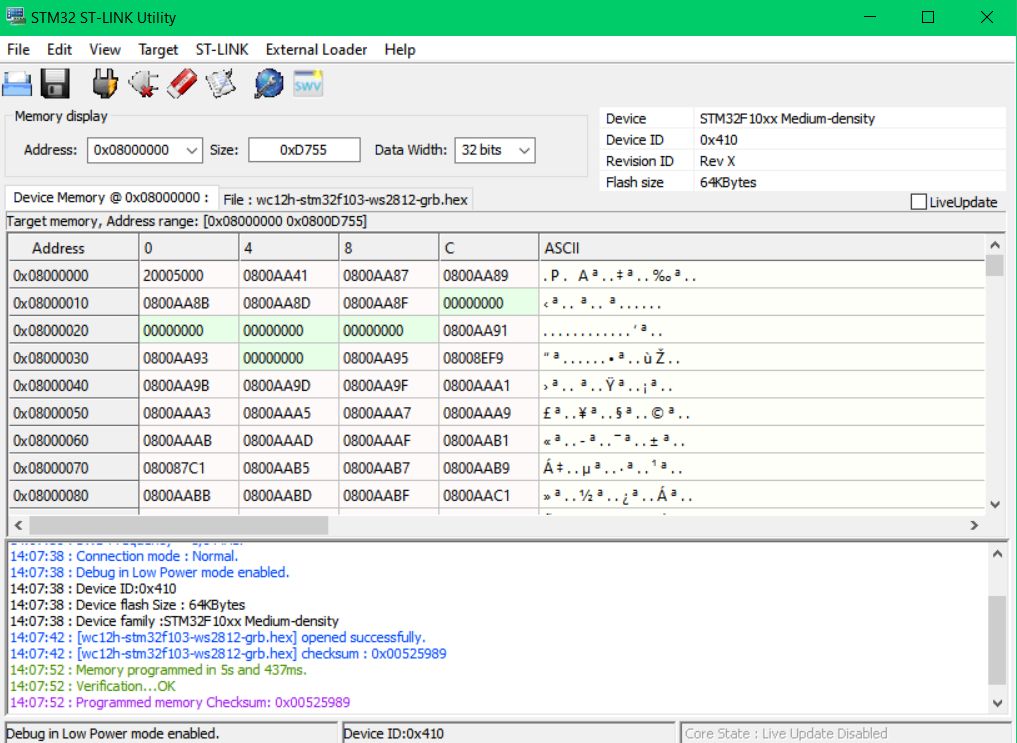The image size is (1017, 743).
Task: Click the Full chip erase eraser icon
Action: pos(182,84)
